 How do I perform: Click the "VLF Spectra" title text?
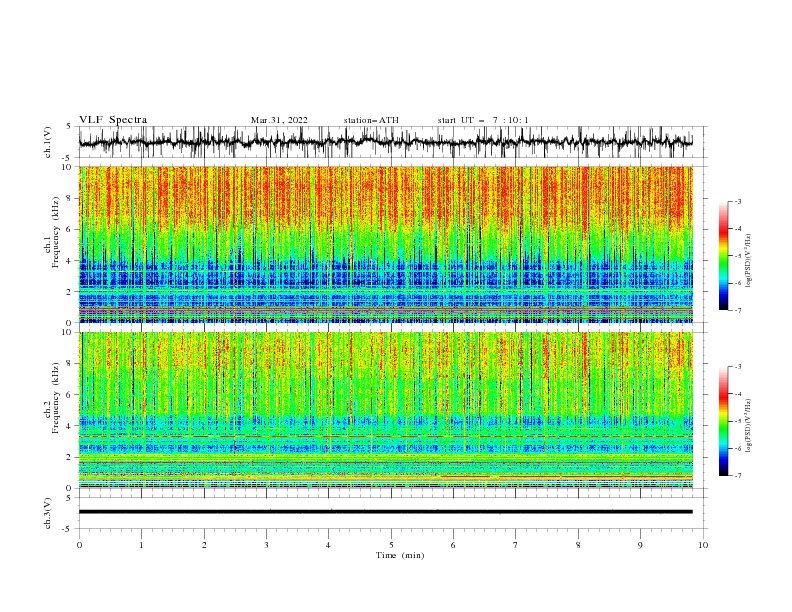(113, 120)
